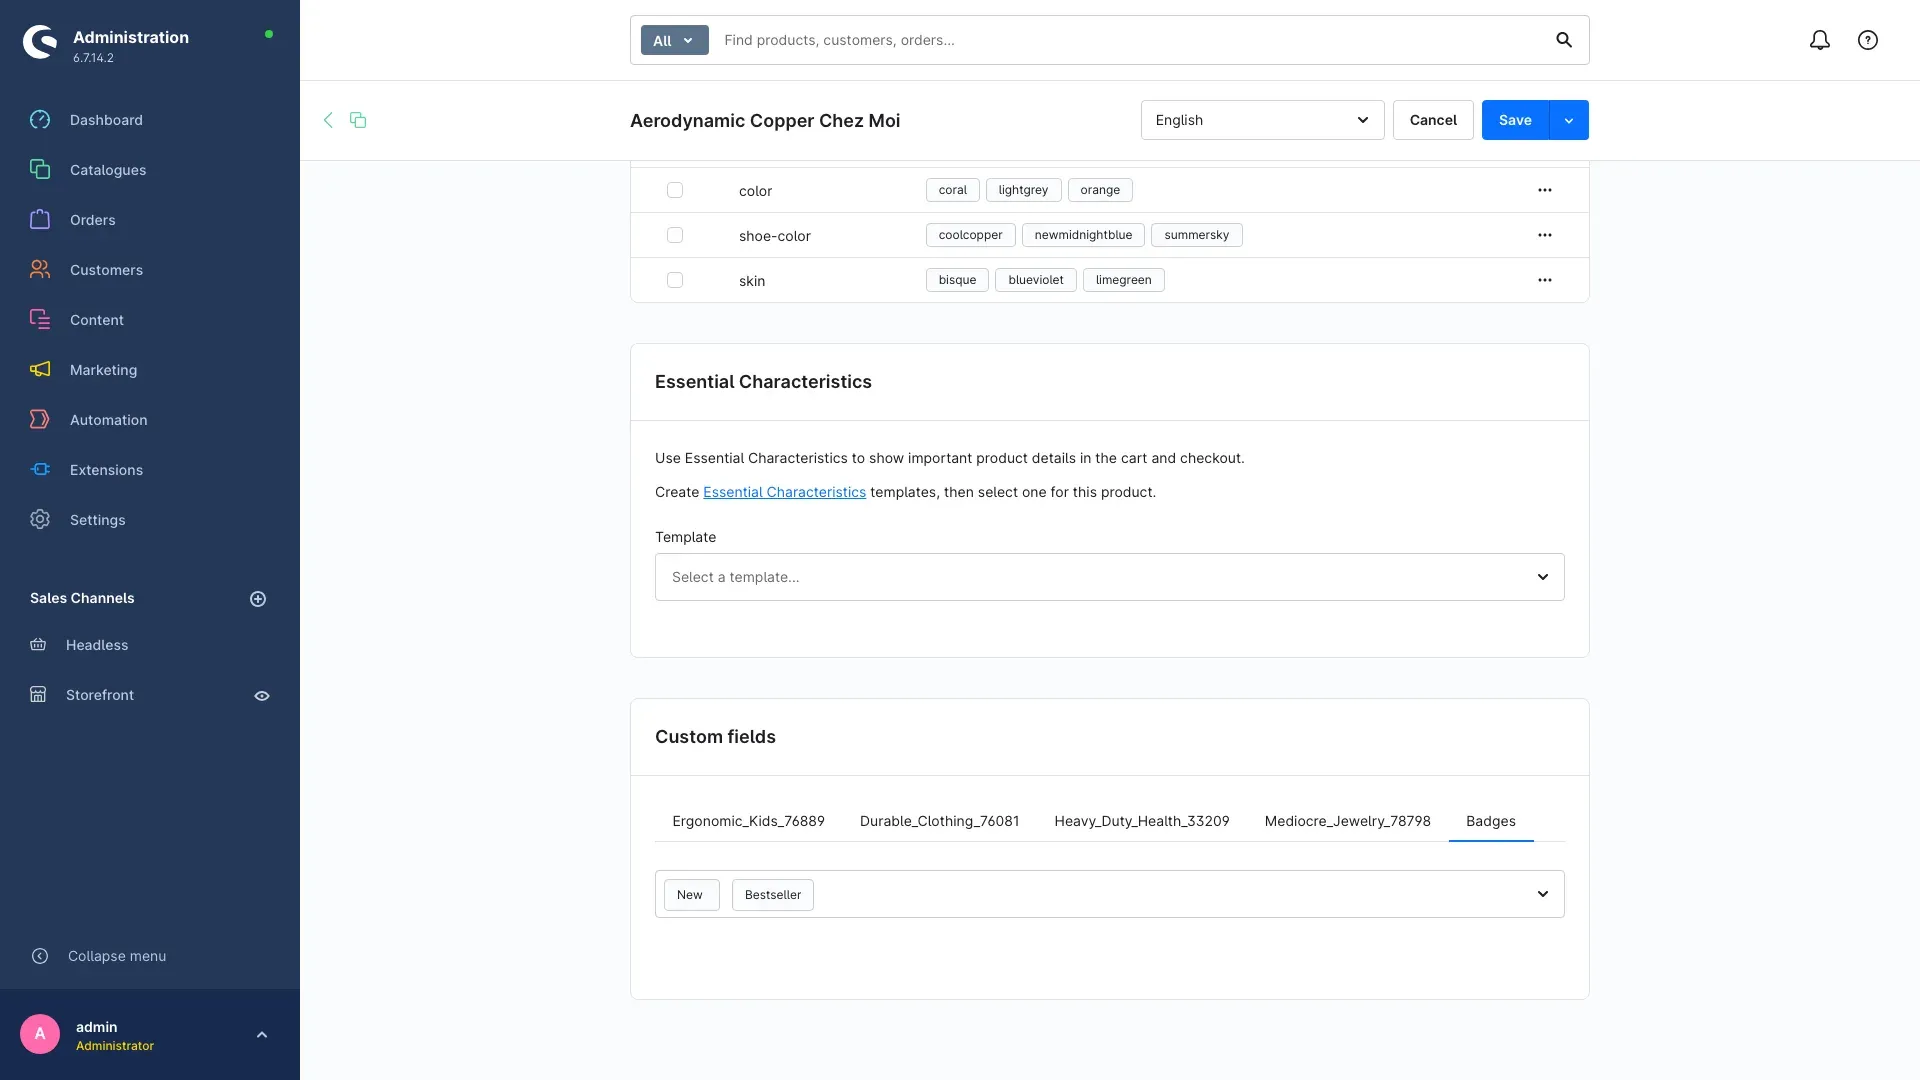
Task: Open the skin row context menu
Action: tap(1545, 280)
